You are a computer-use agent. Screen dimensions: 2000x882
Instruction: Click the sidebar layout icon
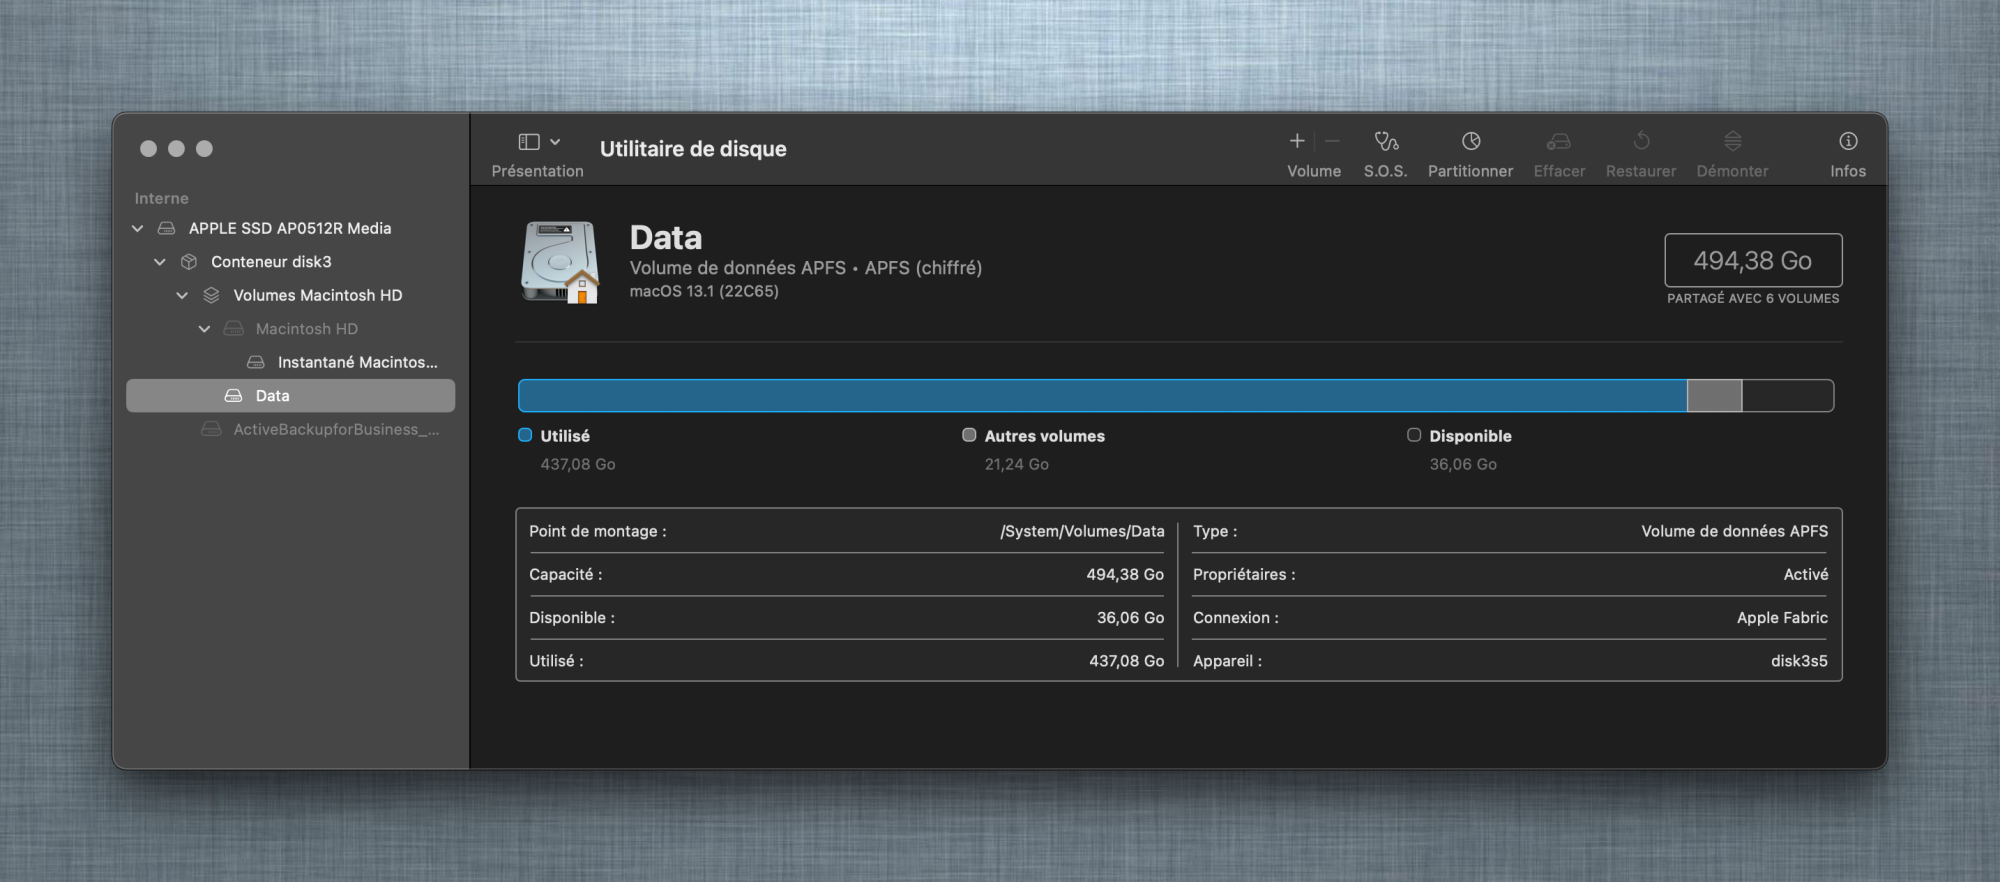pos(529,142)
